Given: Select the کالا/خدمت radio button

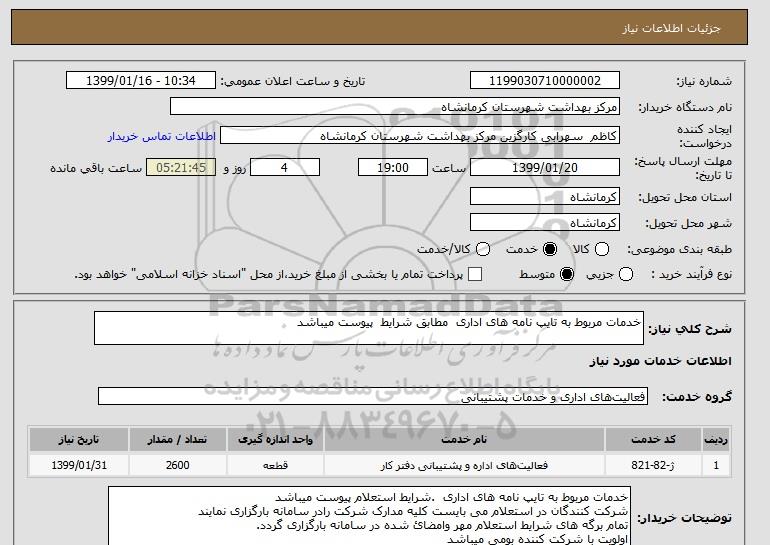Looking at the screenshot, I should (x=483, y=249).
